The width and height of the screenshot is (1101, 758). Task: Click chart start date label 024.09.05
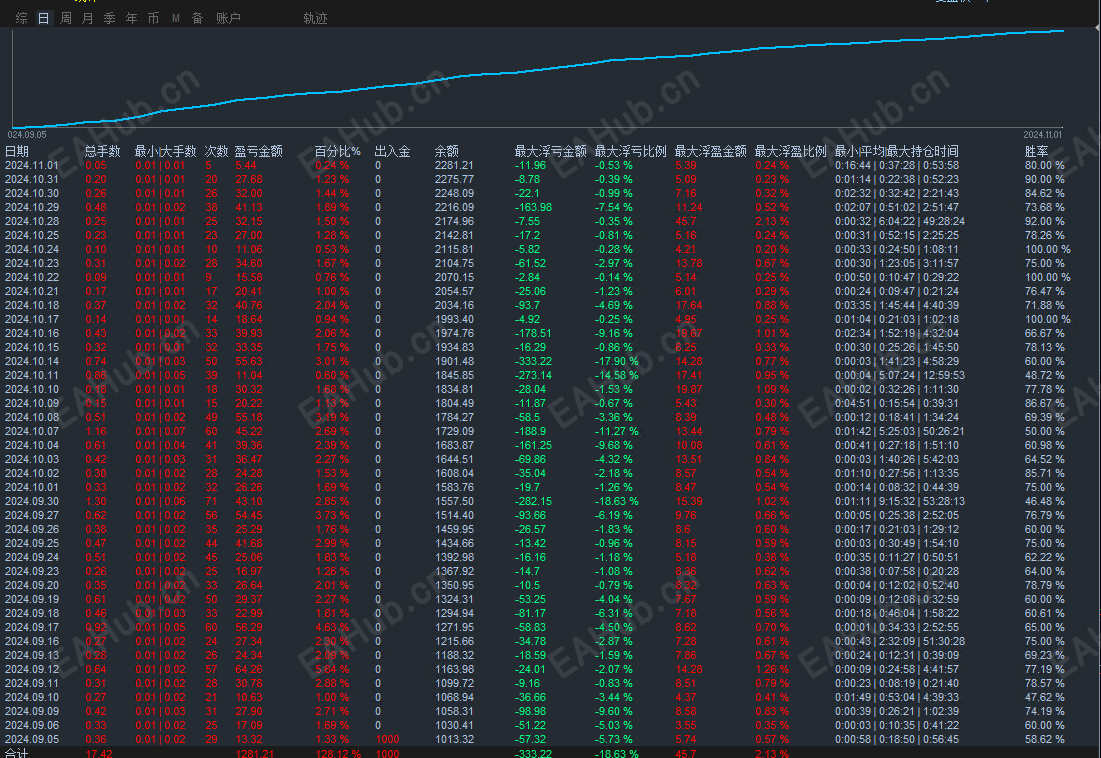(27, 135)
